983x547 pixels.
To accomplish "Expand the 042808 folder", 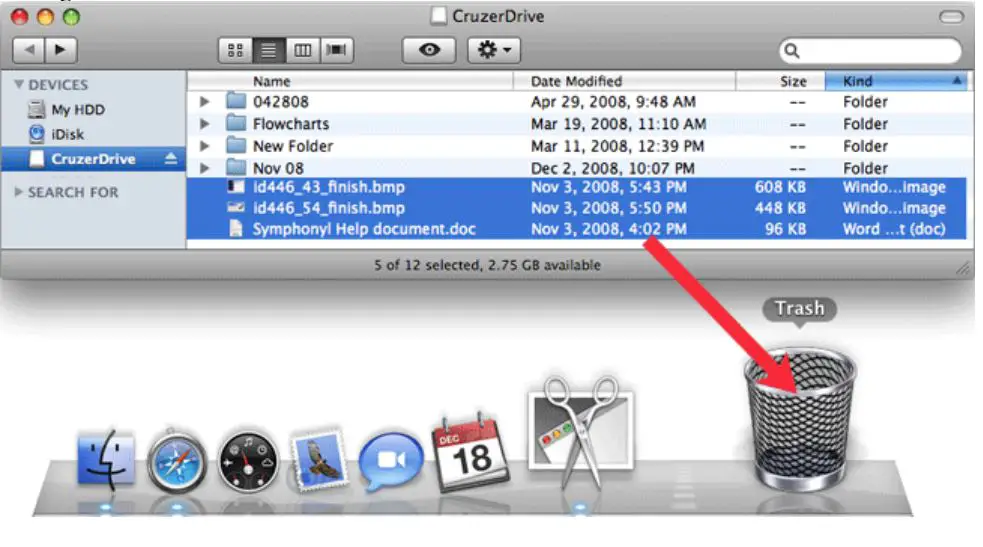I will [x=204, y=101].
